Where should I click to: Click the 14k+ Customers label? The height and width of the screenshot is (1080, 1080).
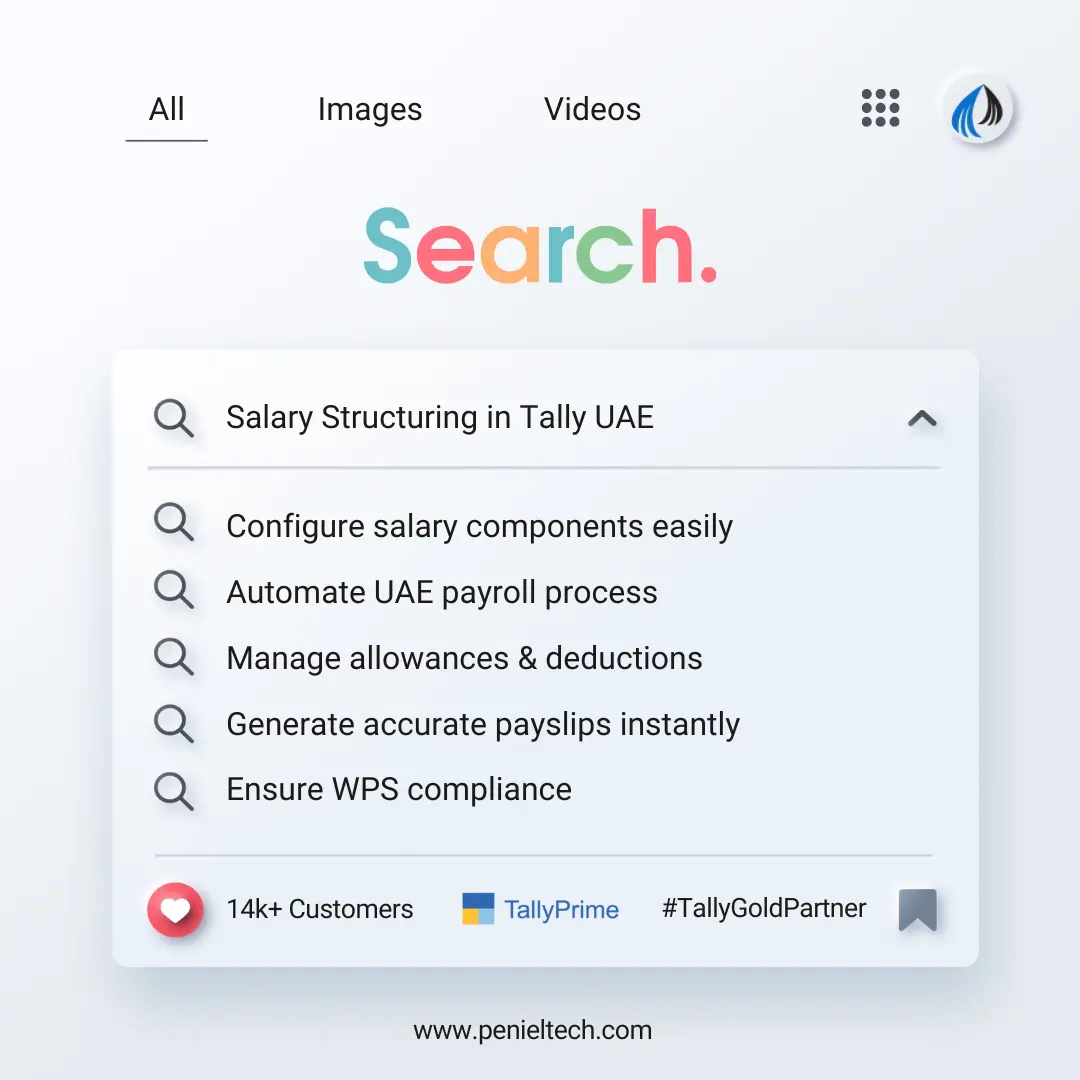[320, 910]
